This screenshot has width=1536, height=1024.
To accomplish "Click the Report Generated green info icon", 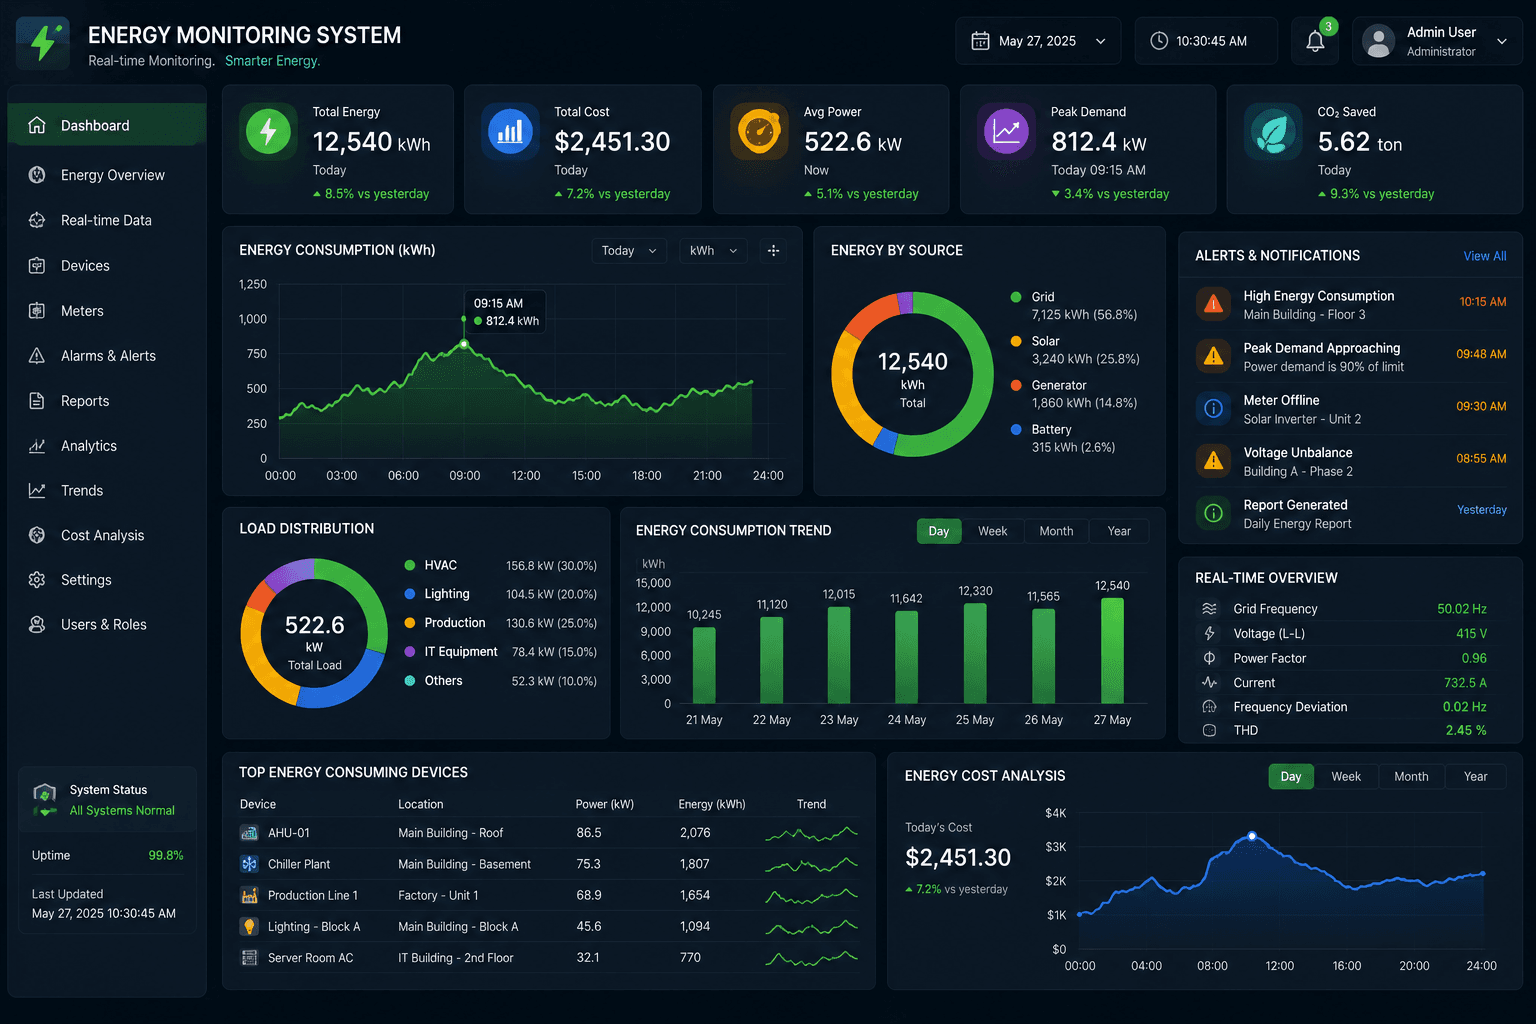I will (1213, 513).
